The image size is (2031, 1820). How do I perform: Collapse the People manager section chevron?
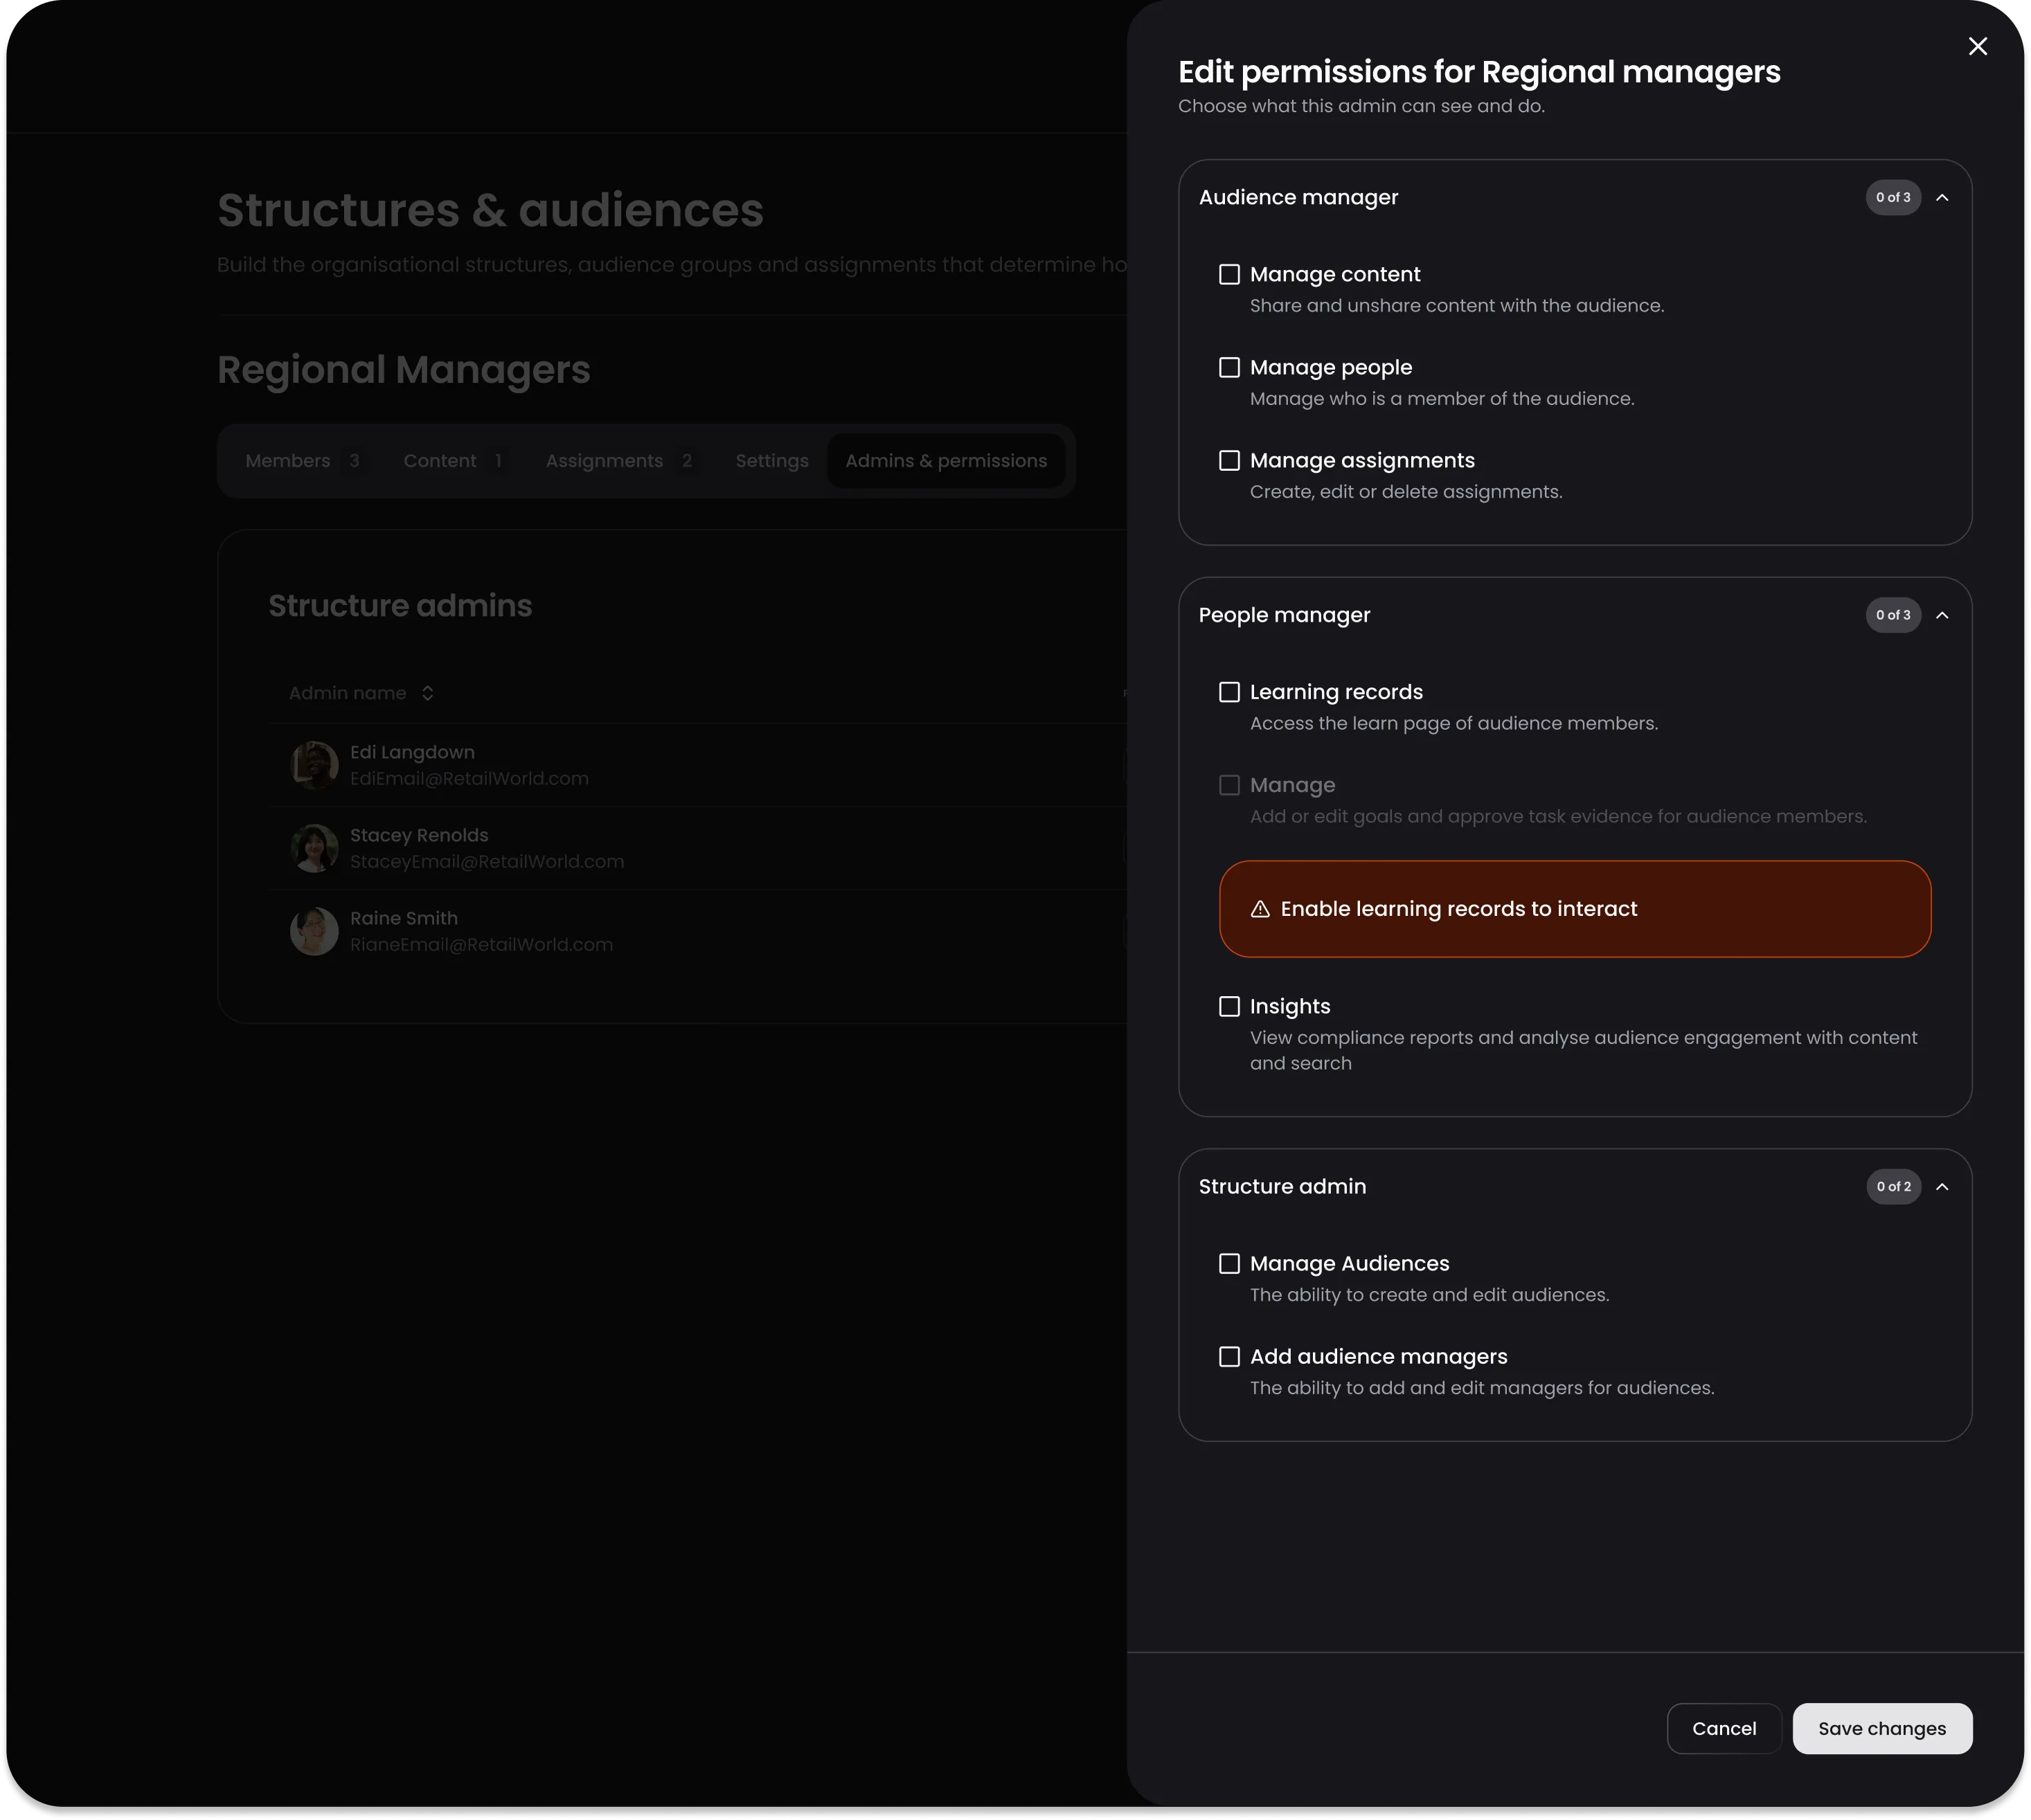tap(1942, 616)
